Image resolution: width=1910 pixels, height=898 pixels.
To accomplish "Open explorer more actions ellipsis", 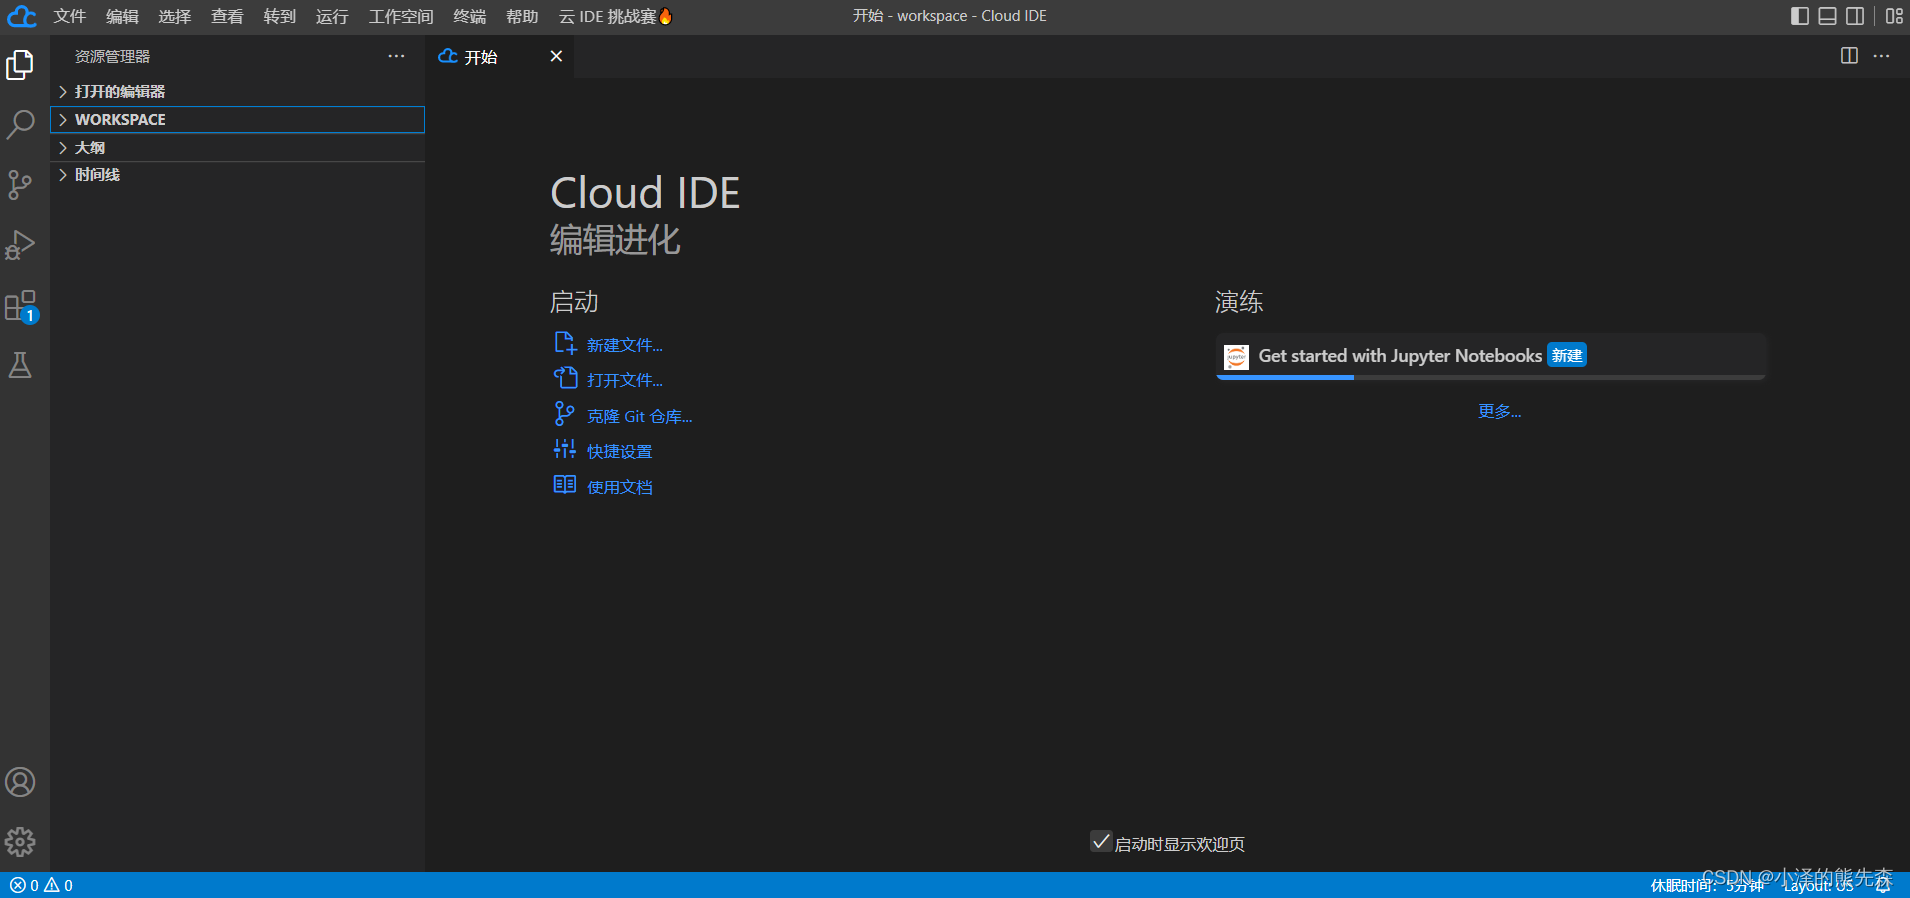I will point(396,56).
